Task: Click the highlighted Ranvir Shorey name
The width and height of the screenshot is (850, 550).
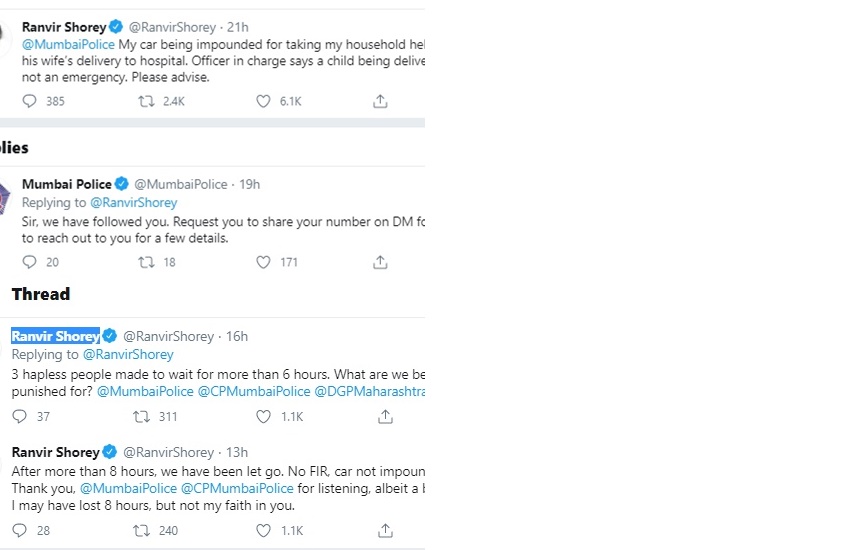Action: [55, 336]
